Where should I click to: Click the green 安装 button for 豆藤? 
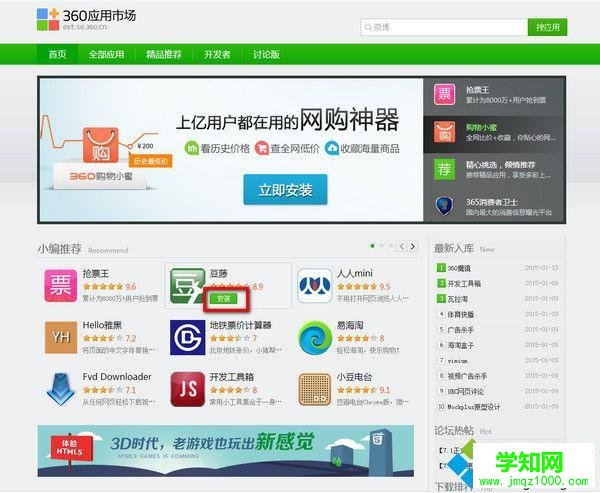tap(223, 299)
